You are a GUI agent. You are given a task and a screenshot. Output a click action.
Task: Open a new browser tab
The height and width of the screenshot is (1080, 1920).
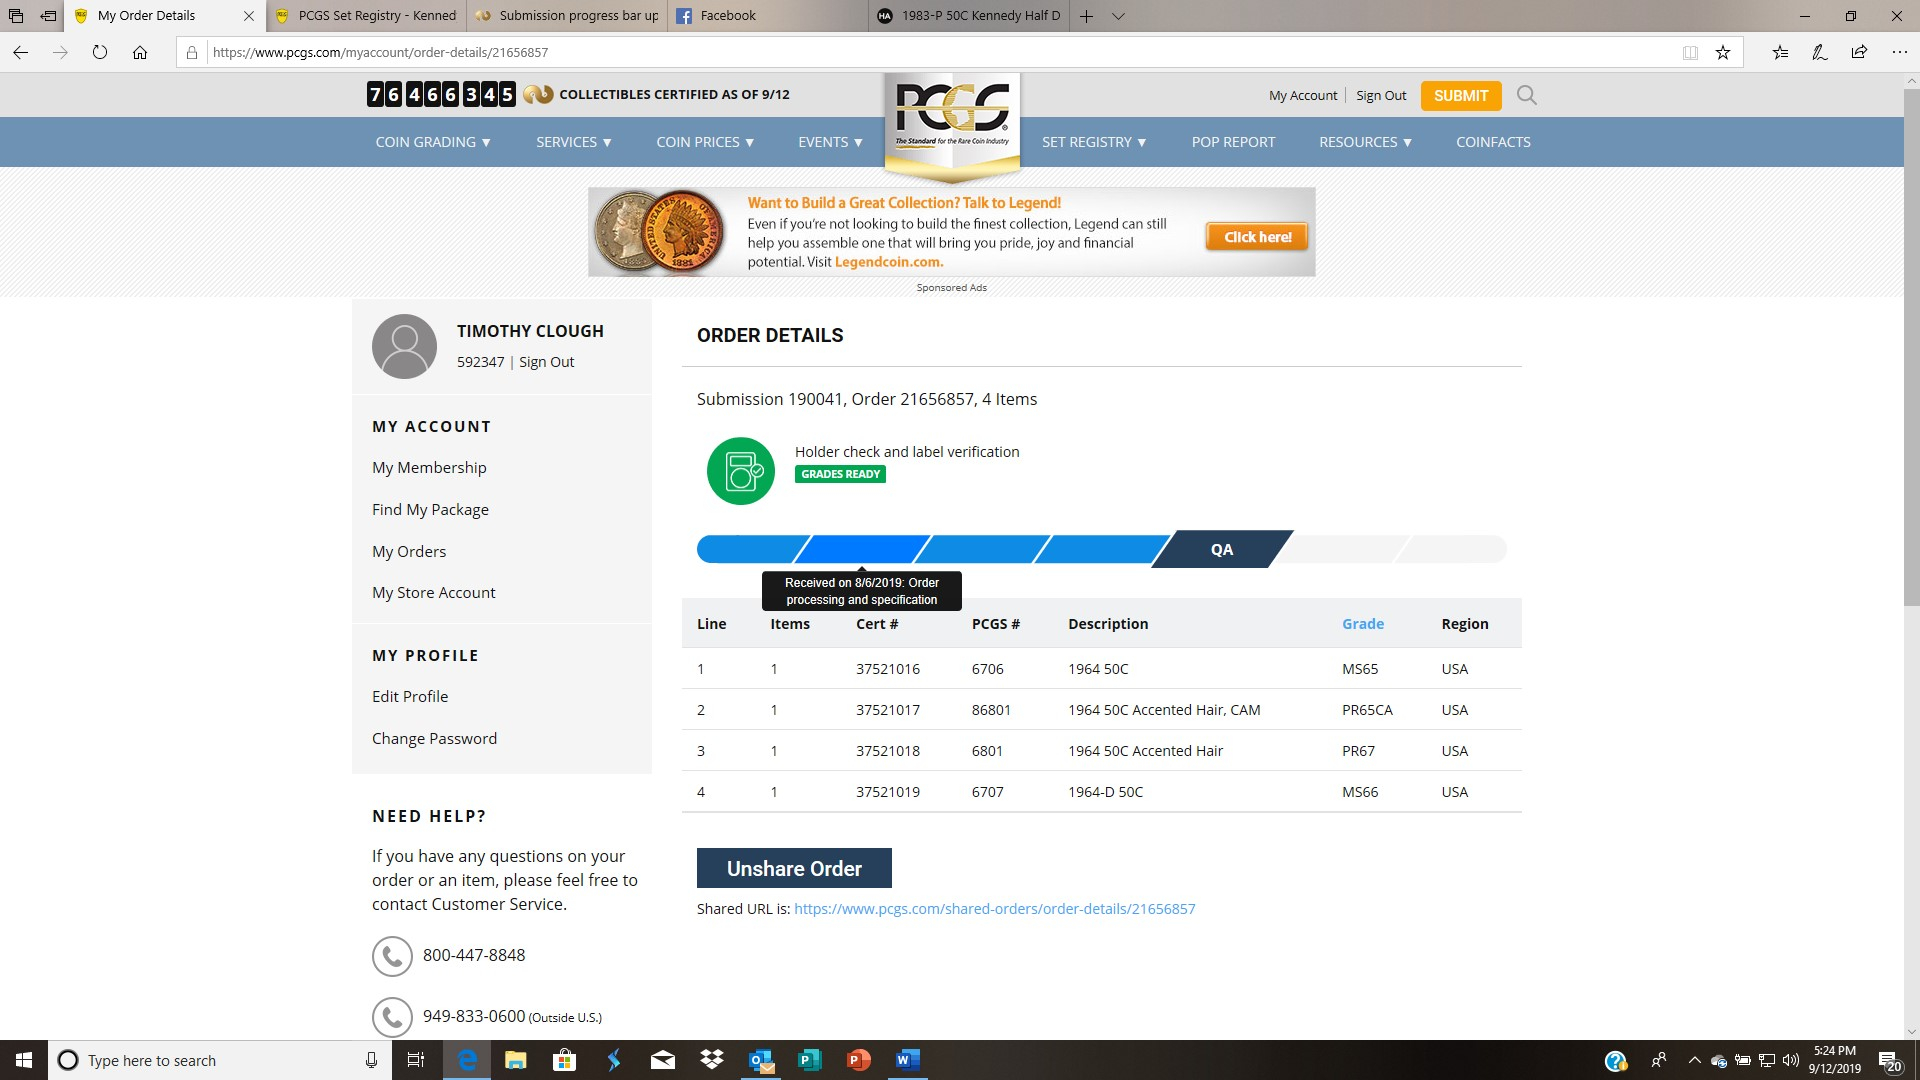(x=1087, y=16)
